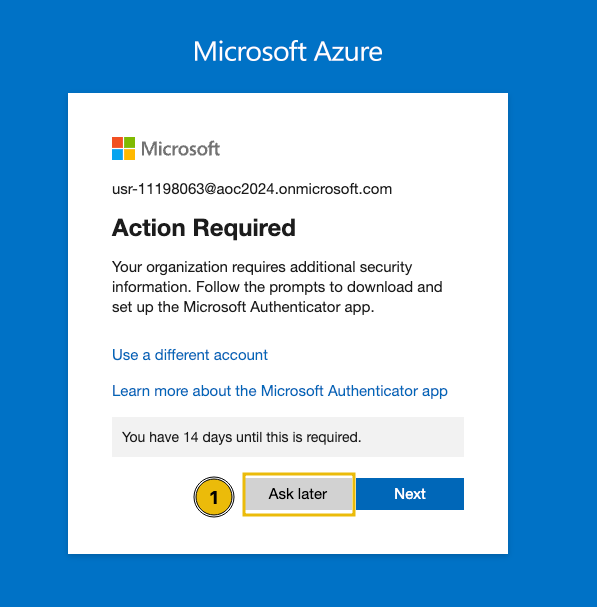597x607 pixels.
Task: Select the yellow square of the Microsoft logo
Action: [130, 154]
